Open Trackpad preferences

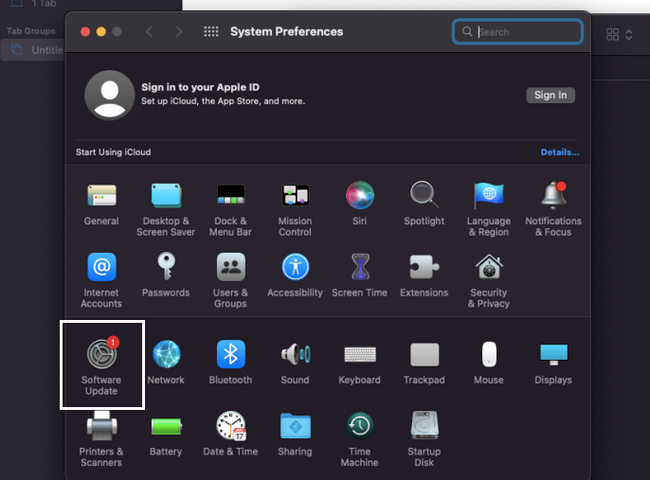tap(424, 362)
